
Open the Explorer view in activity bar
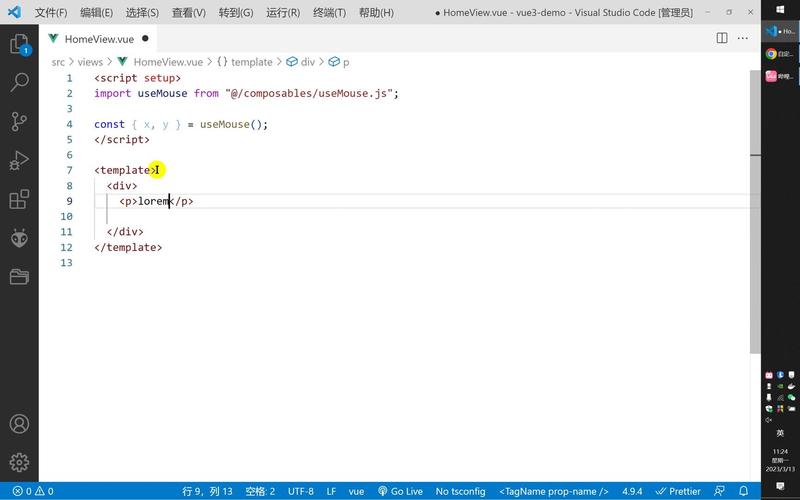(19, 44)
